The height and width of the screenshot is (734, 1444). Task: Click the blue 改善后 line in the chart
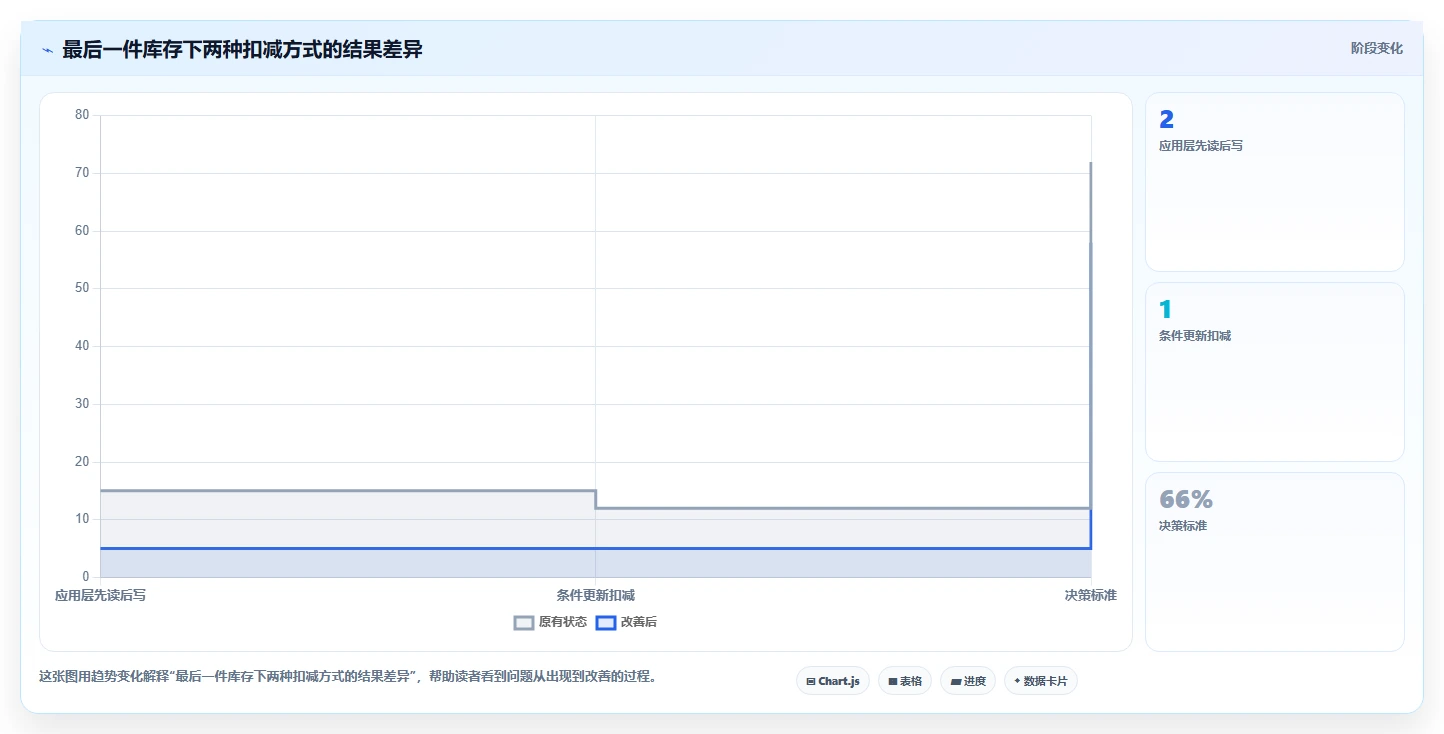click(596, 548)
